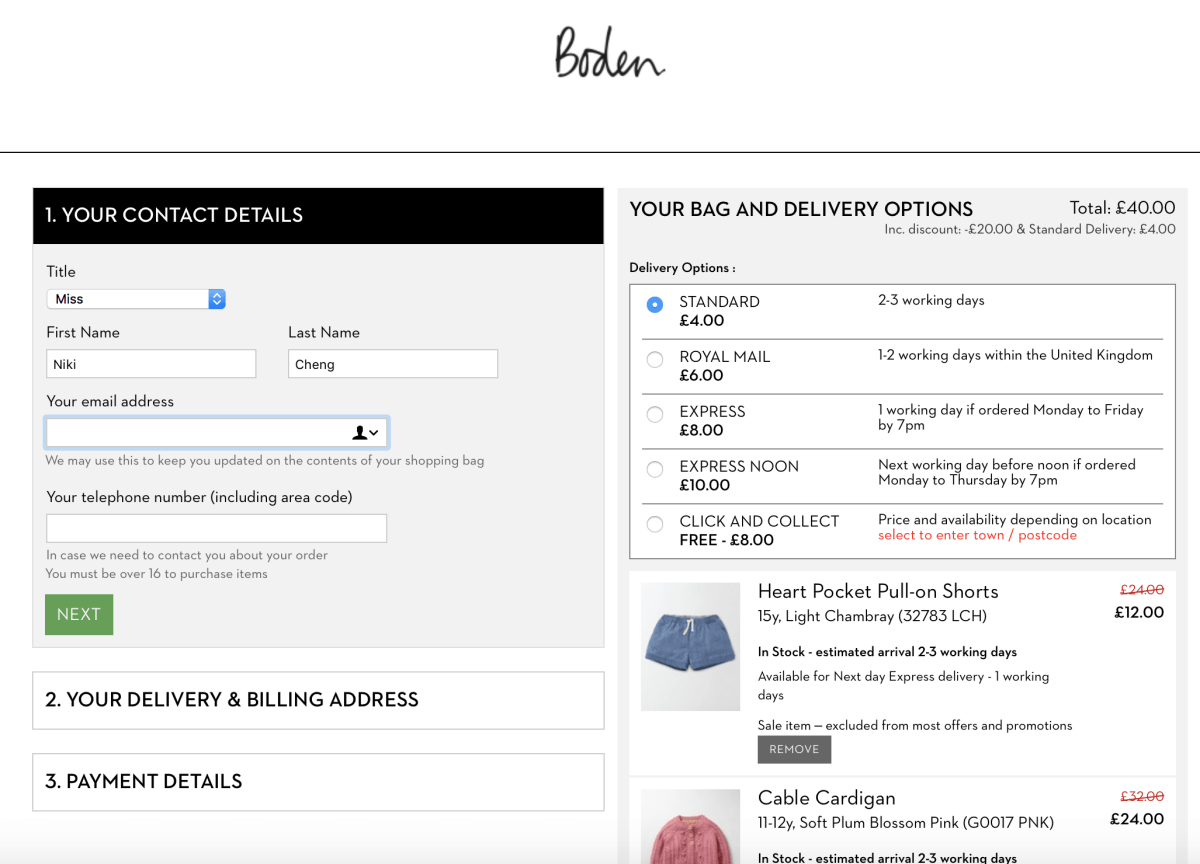Screen dimensions: 1200x864
Task: Click the pink Cable Cardigan thumbnail
Action: pos(690,828)
